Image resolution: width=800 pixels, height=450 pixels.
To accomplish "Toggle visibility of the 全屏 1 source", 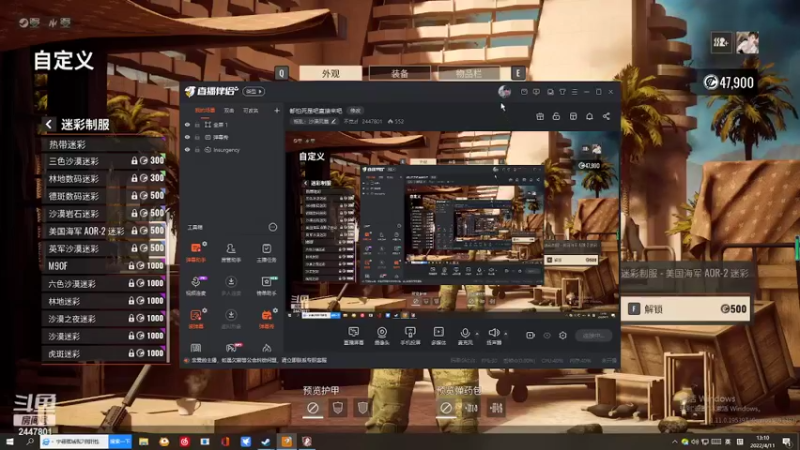I will pyautogui.click(x=187, y=124).
